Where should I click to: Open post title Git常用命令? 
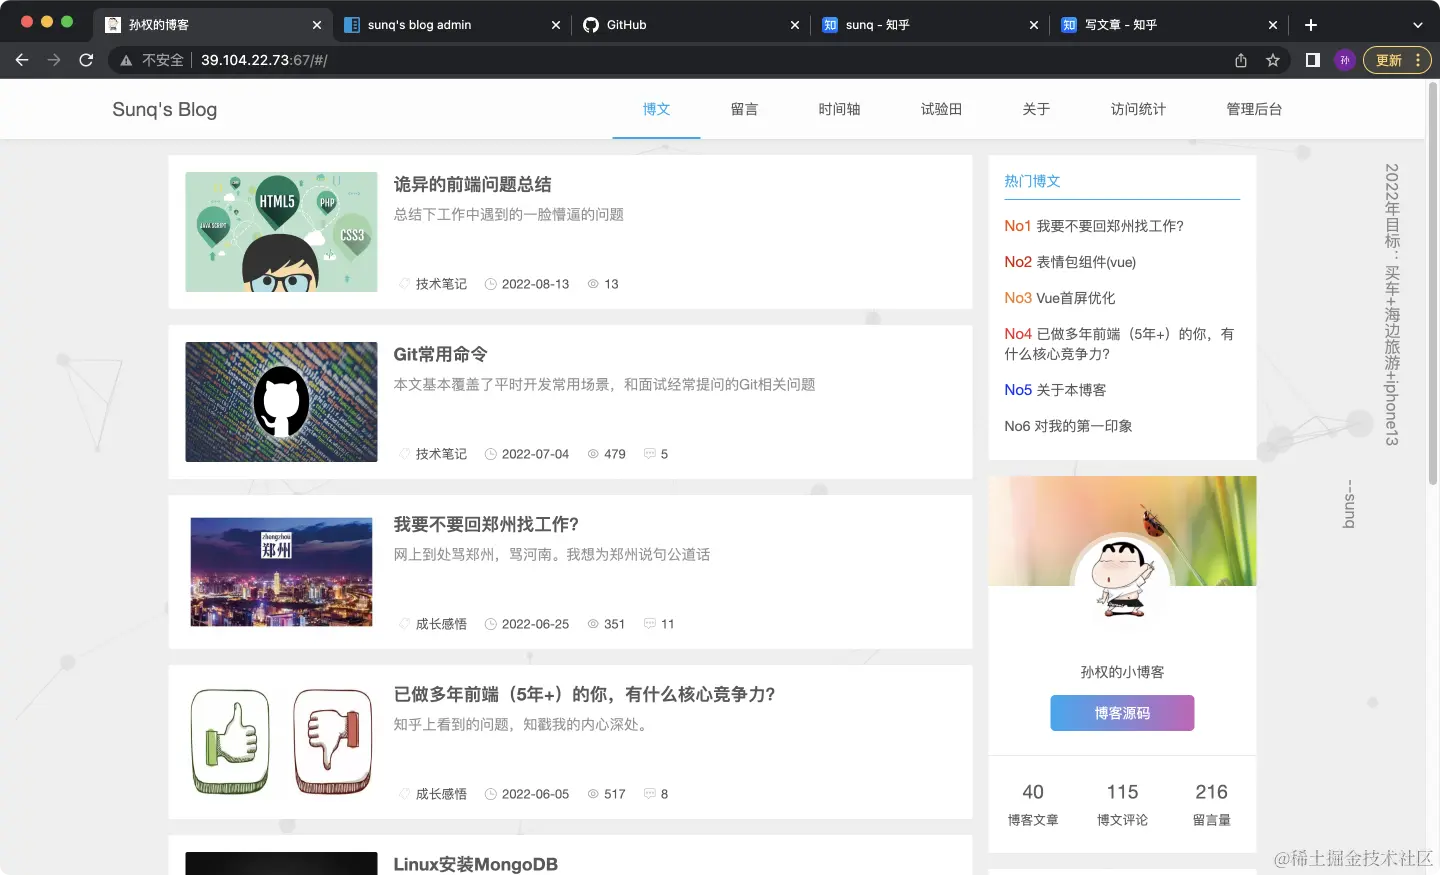[440, 354]
